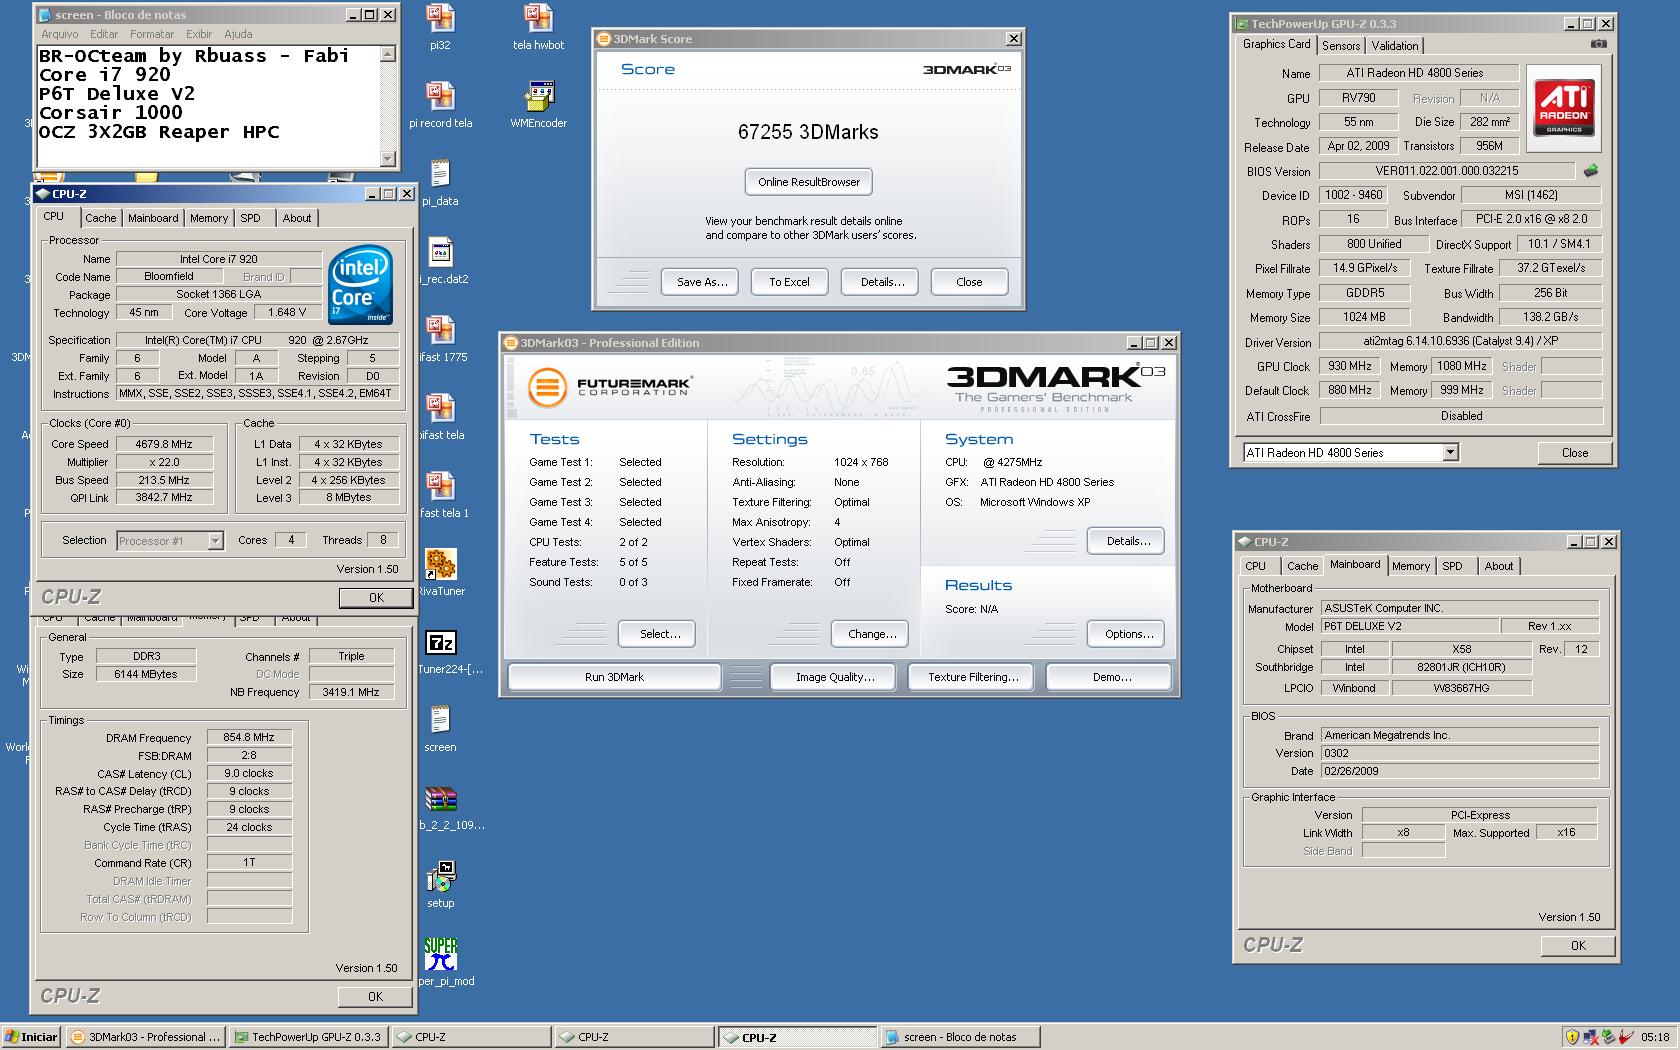The height and width of the screenshot is (1050, 1680).
Task: Open the fast tela 1 desktop icon
Action: click(x=440, y=486)
